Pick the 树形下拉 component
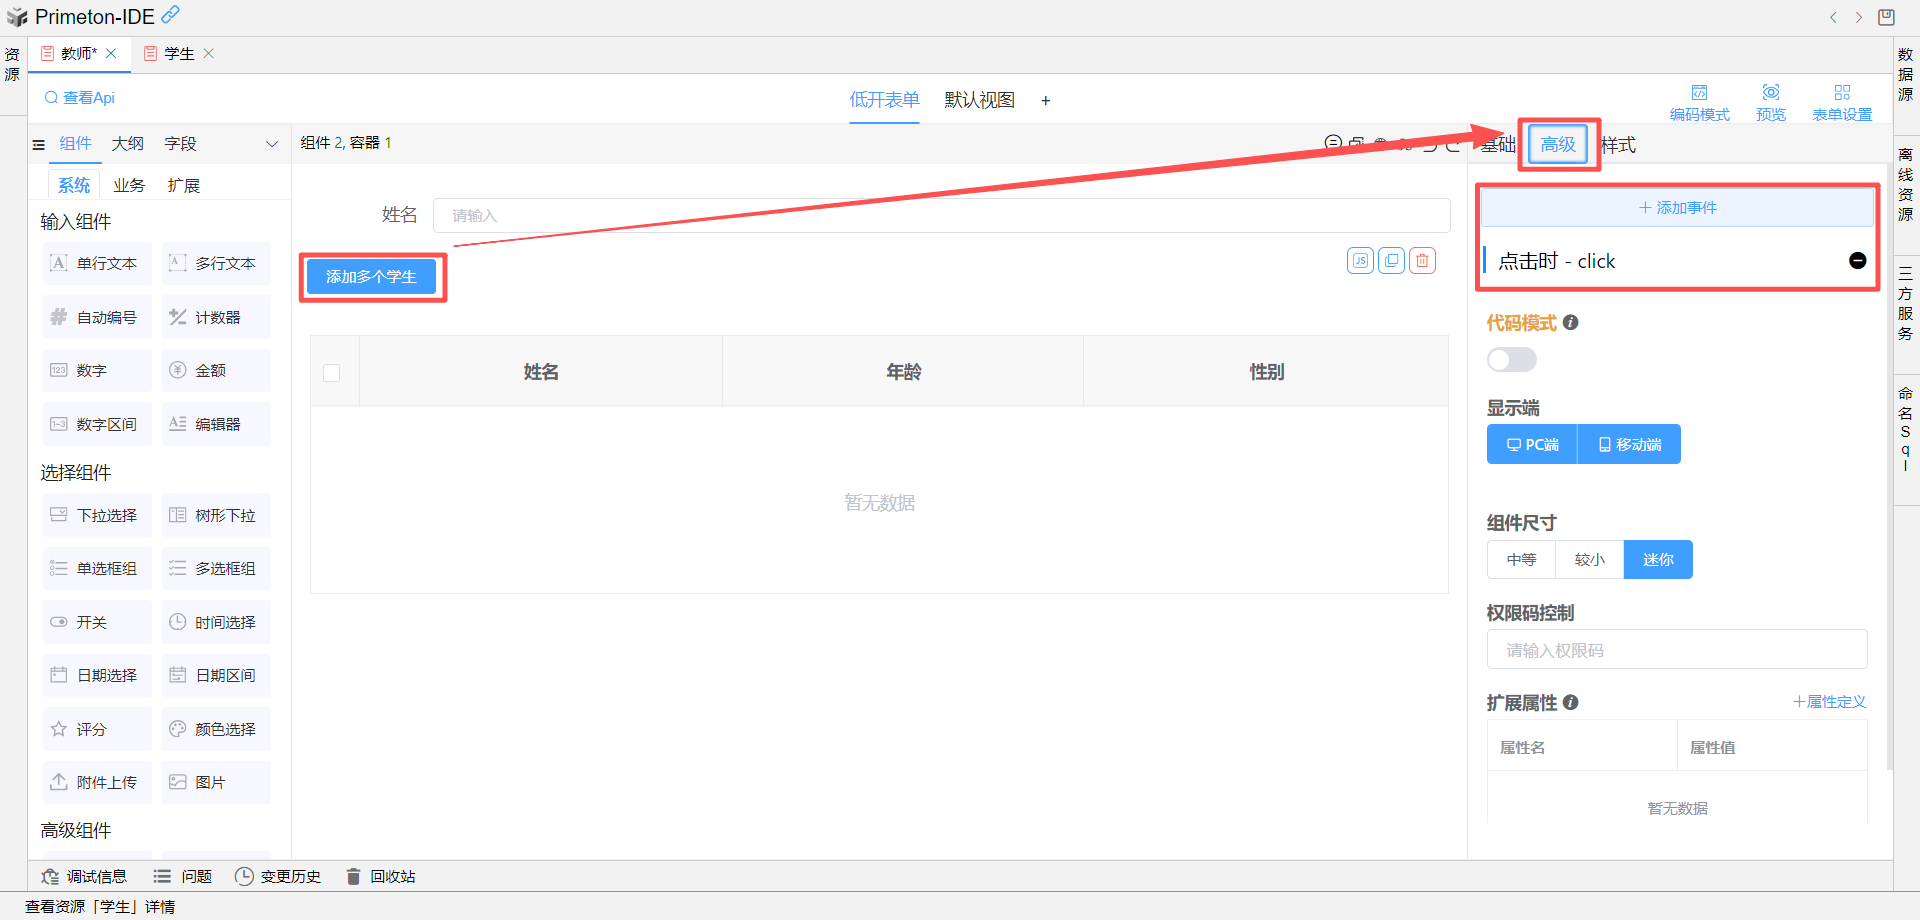This screenshot has width=1920, height=920. tap(216, 515)
